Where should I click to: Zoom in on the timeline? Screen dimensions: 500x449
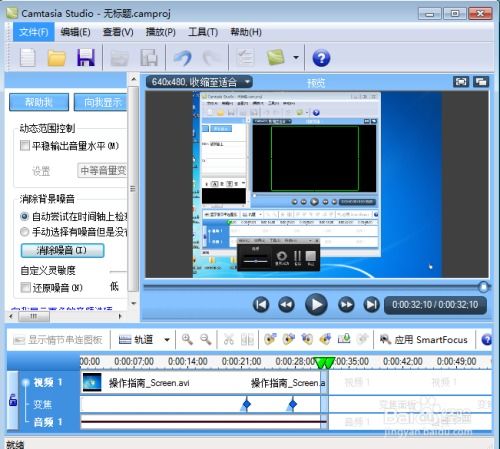(x=187, y=340)
